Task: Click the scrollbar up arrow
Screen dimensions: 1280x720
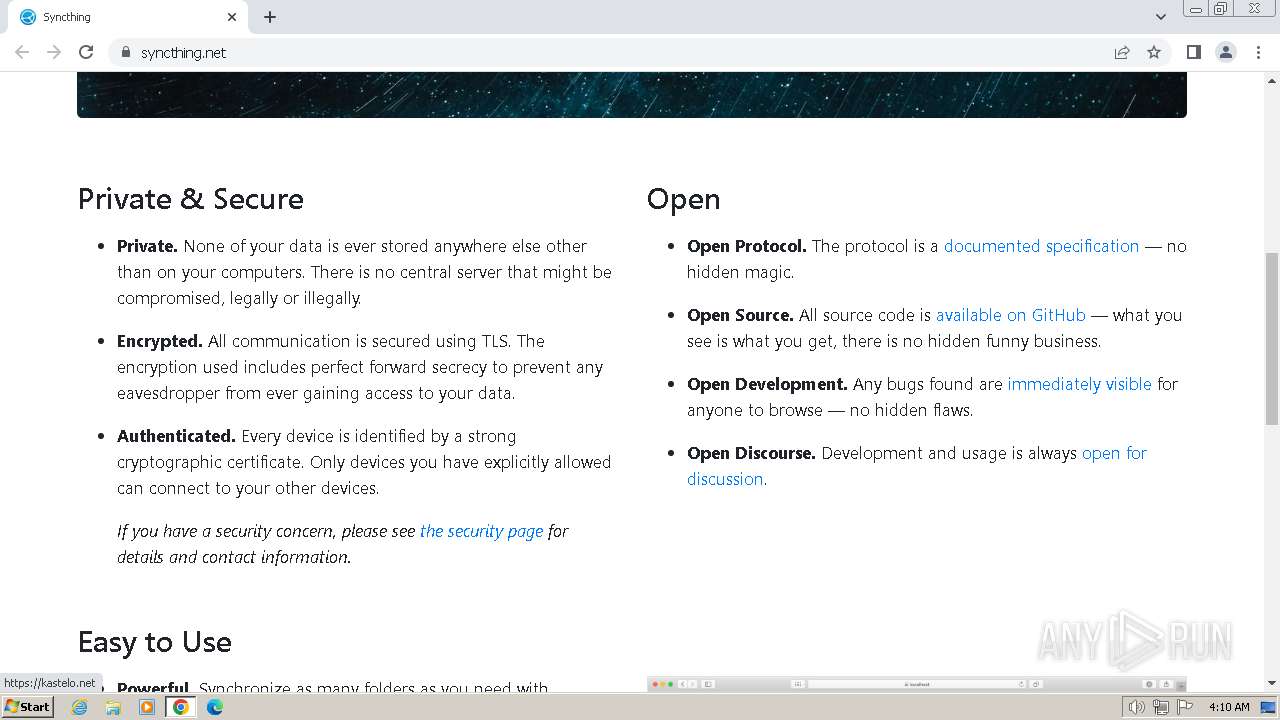Action: click(1271, 79)
